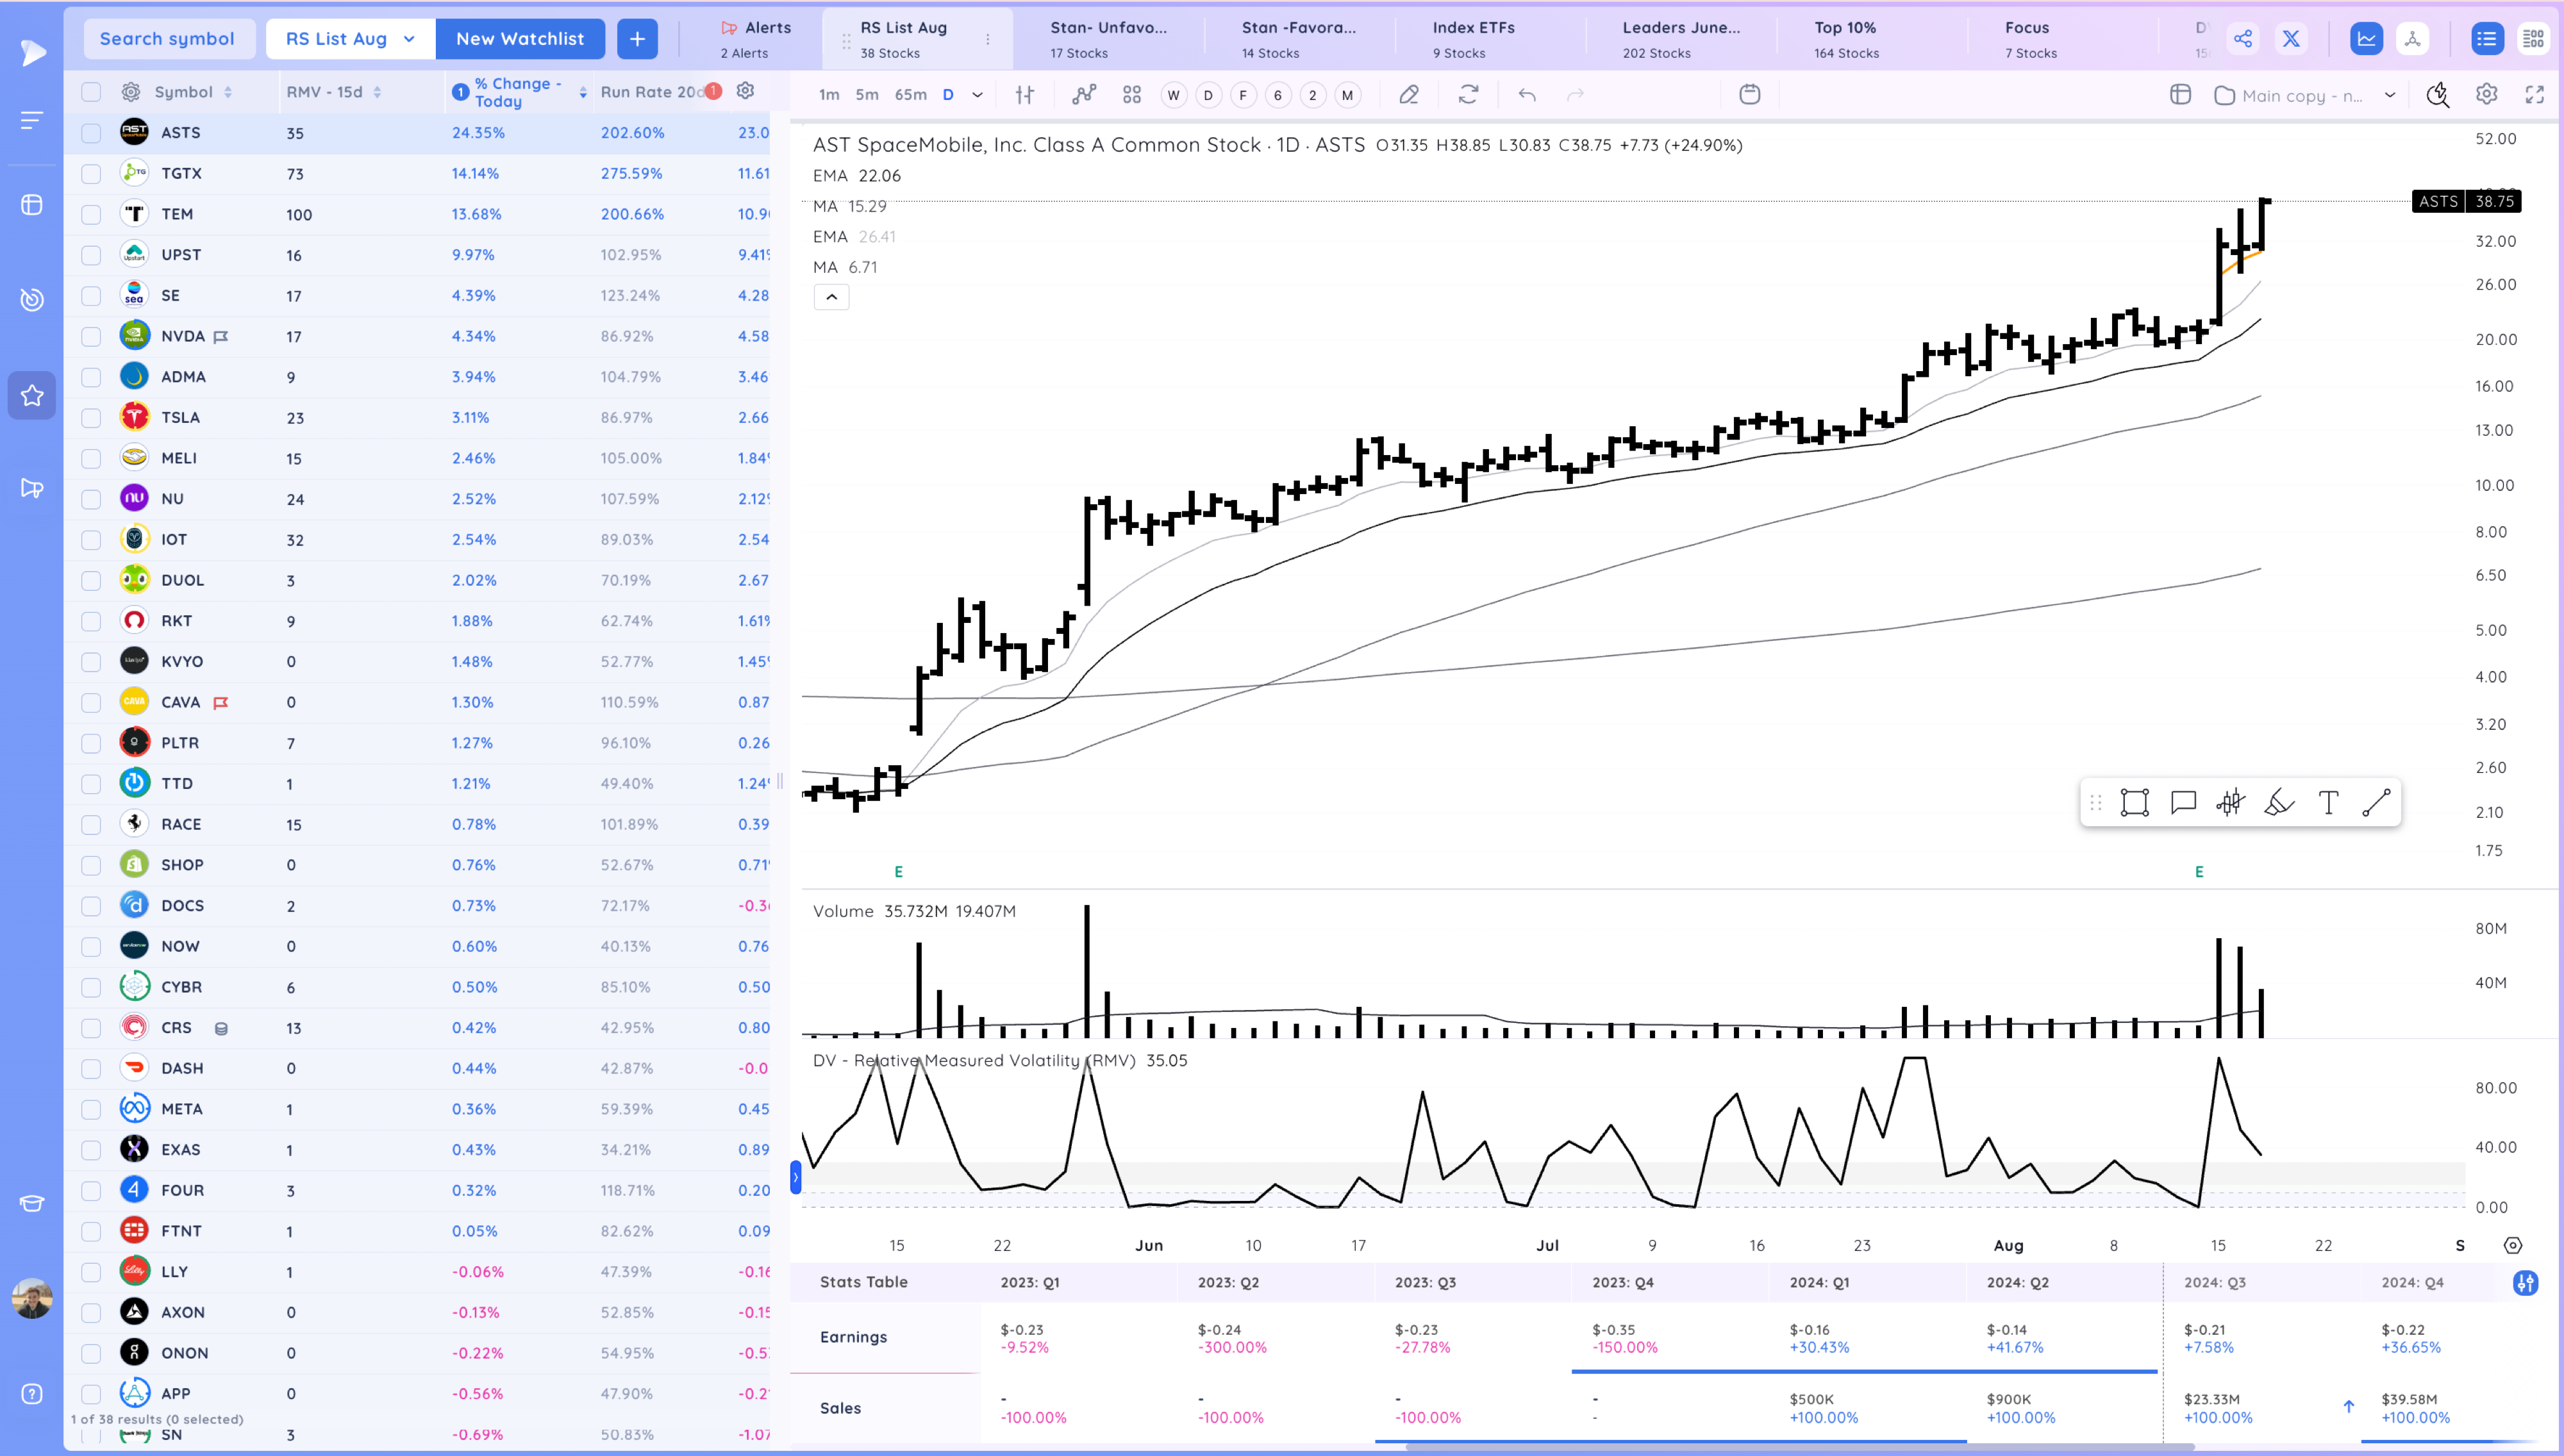Check the checkbox next to ASTS
The height and width of the screenshot is (1456, 2564).
point(91,132)
